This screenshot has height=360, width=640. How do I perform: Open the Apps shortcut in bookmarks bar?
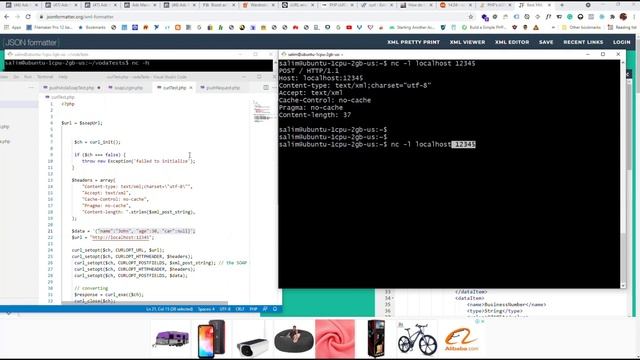pyautogui.click(x=13, y=27)
